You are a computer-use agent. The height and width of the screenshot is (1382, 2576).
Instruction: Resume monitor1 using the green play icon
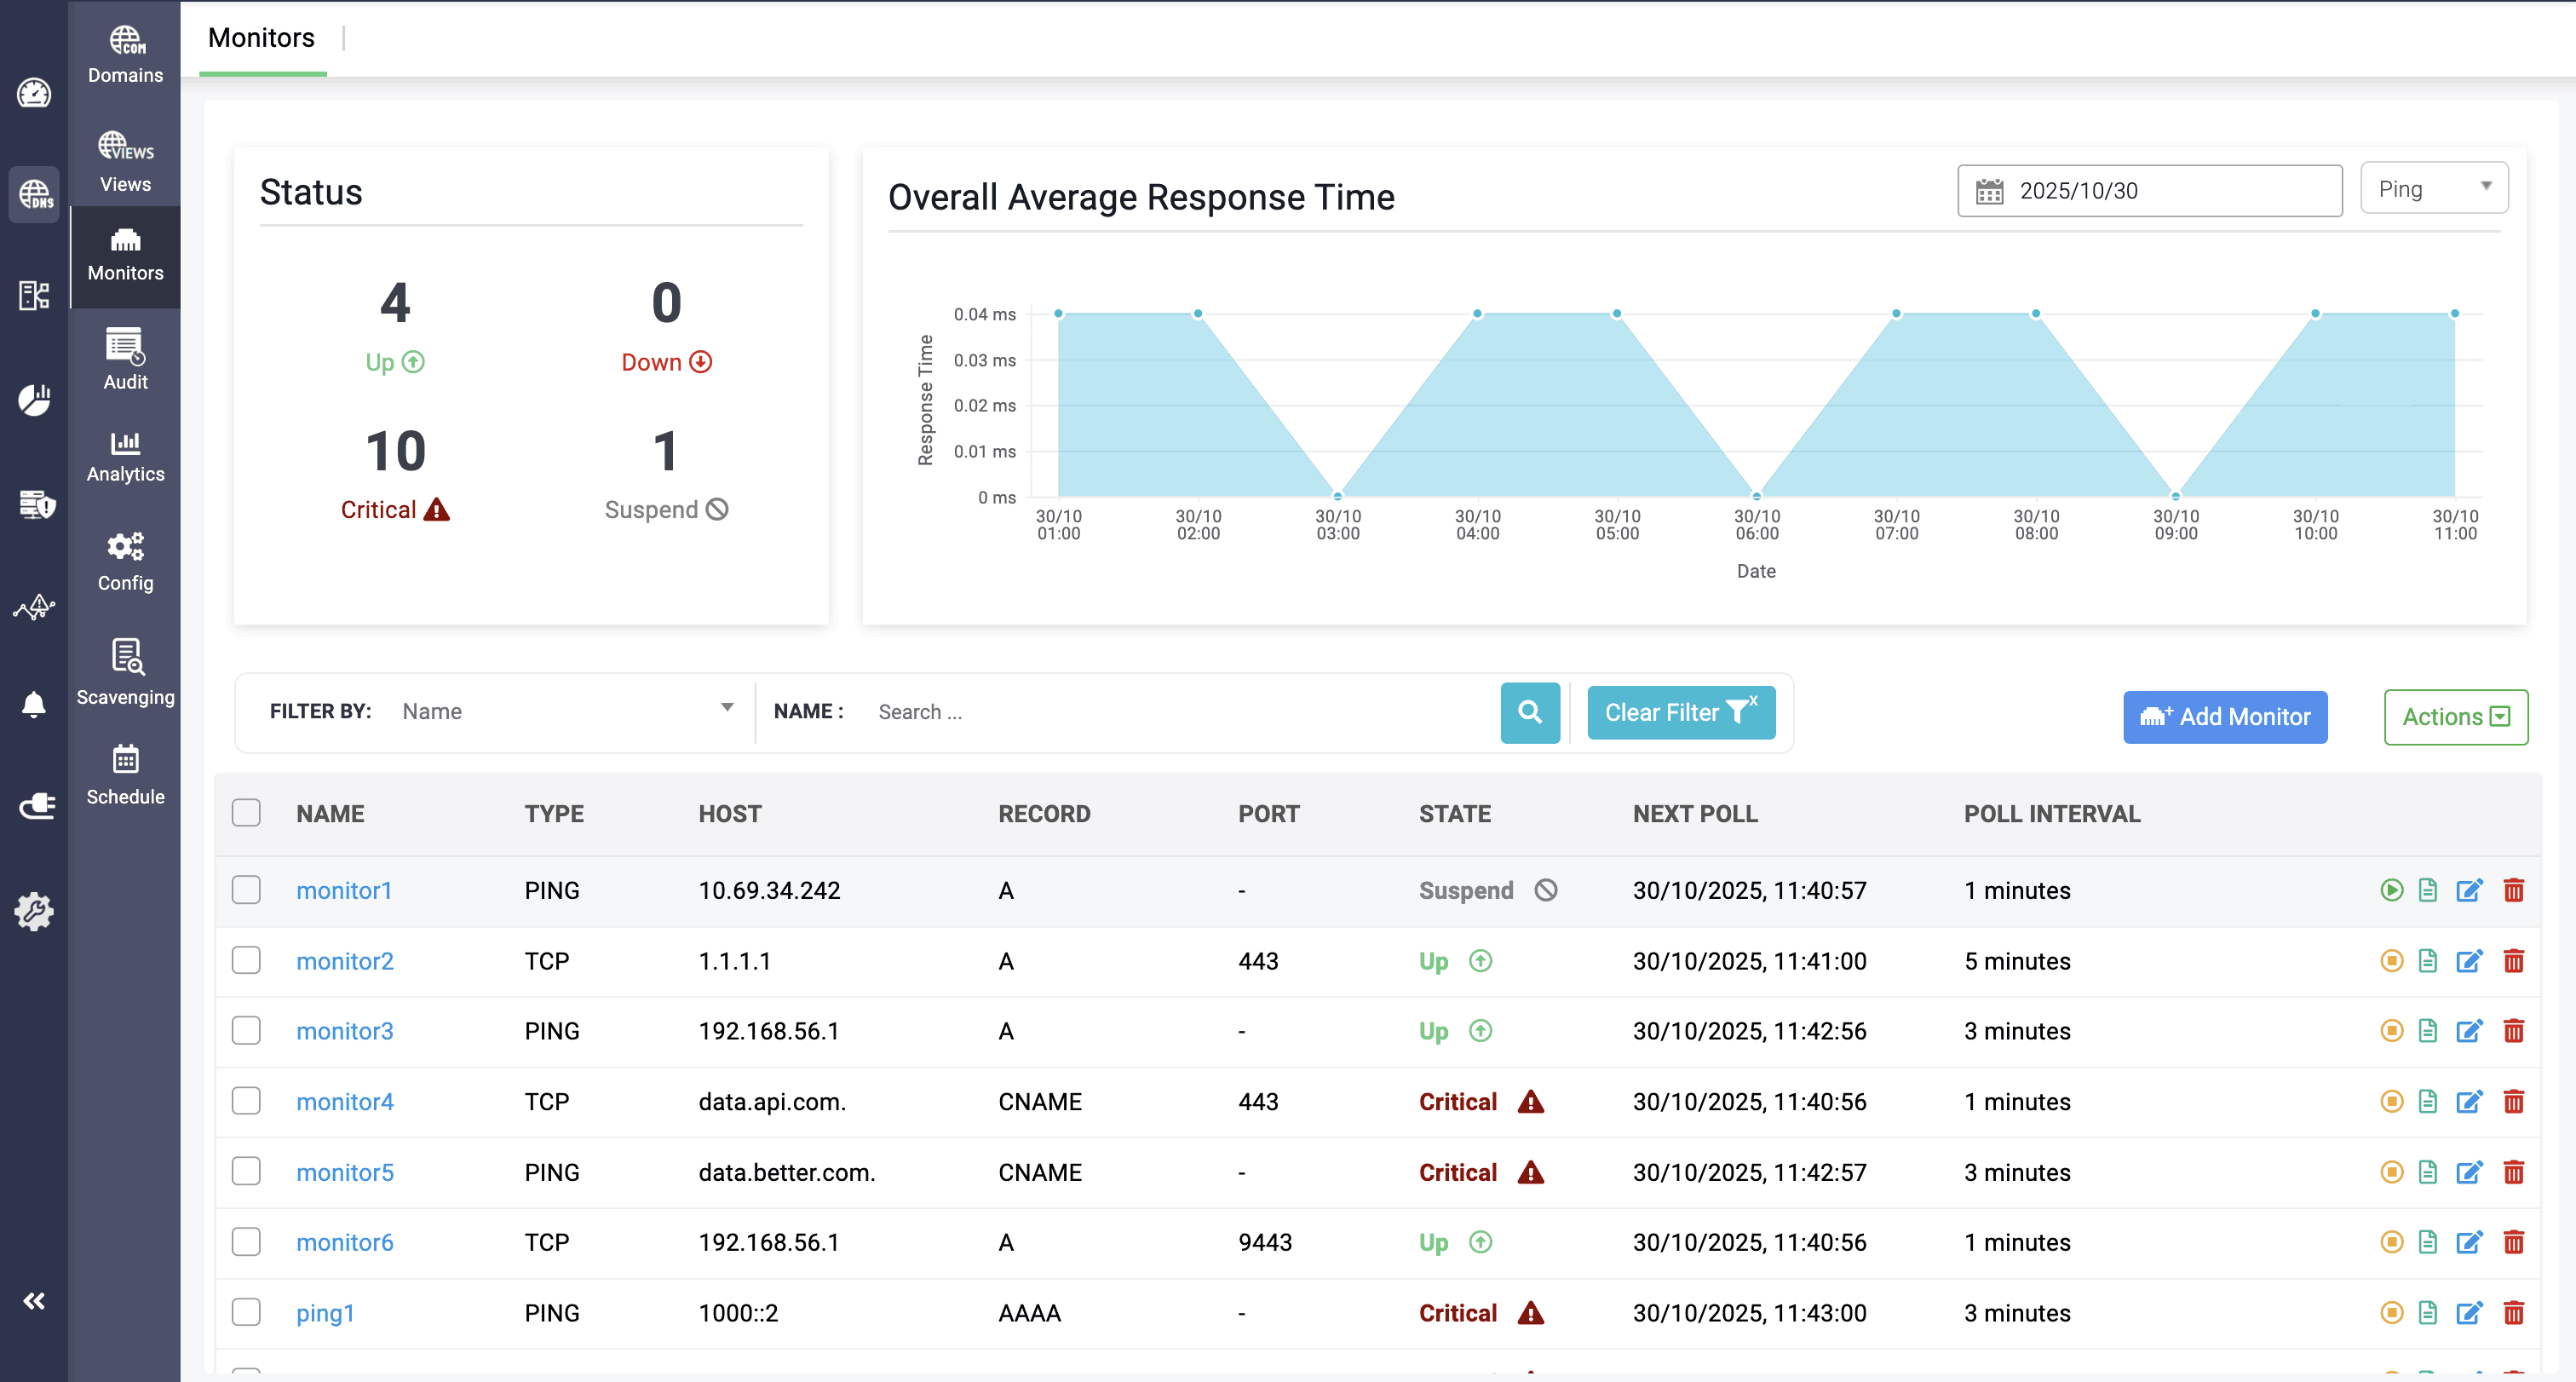(2391, 890)
